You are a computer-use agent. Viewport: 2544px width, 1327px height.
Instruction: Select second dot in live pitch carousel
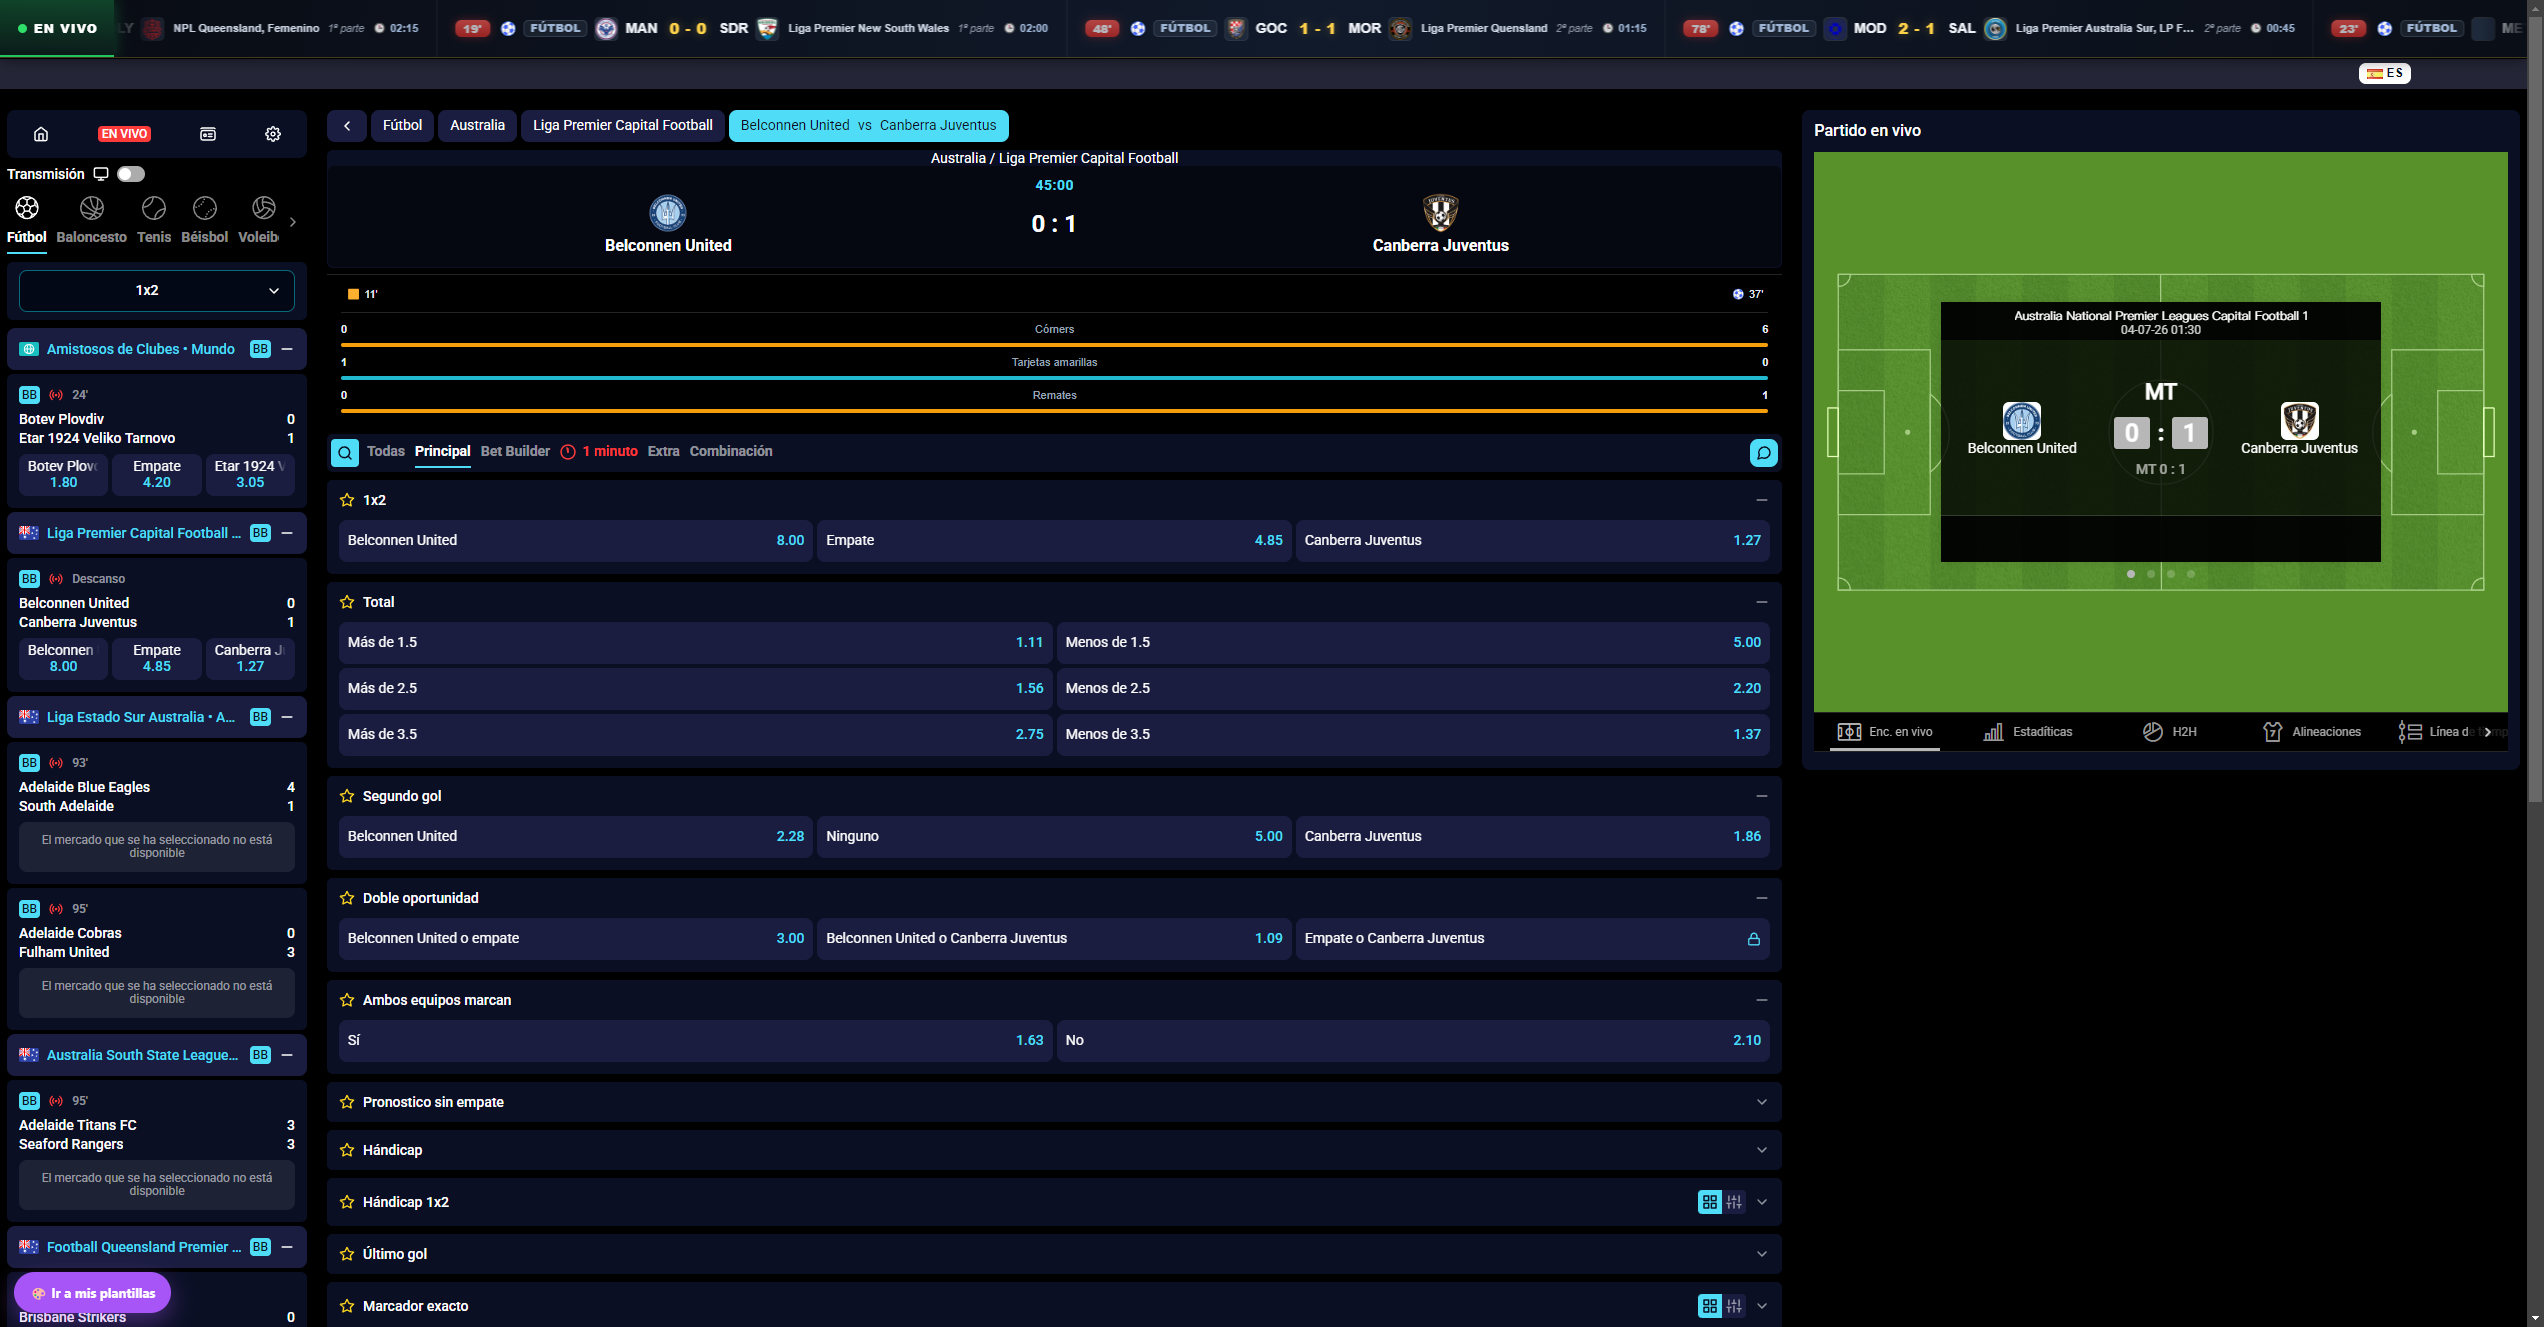tap(2151, 574)
